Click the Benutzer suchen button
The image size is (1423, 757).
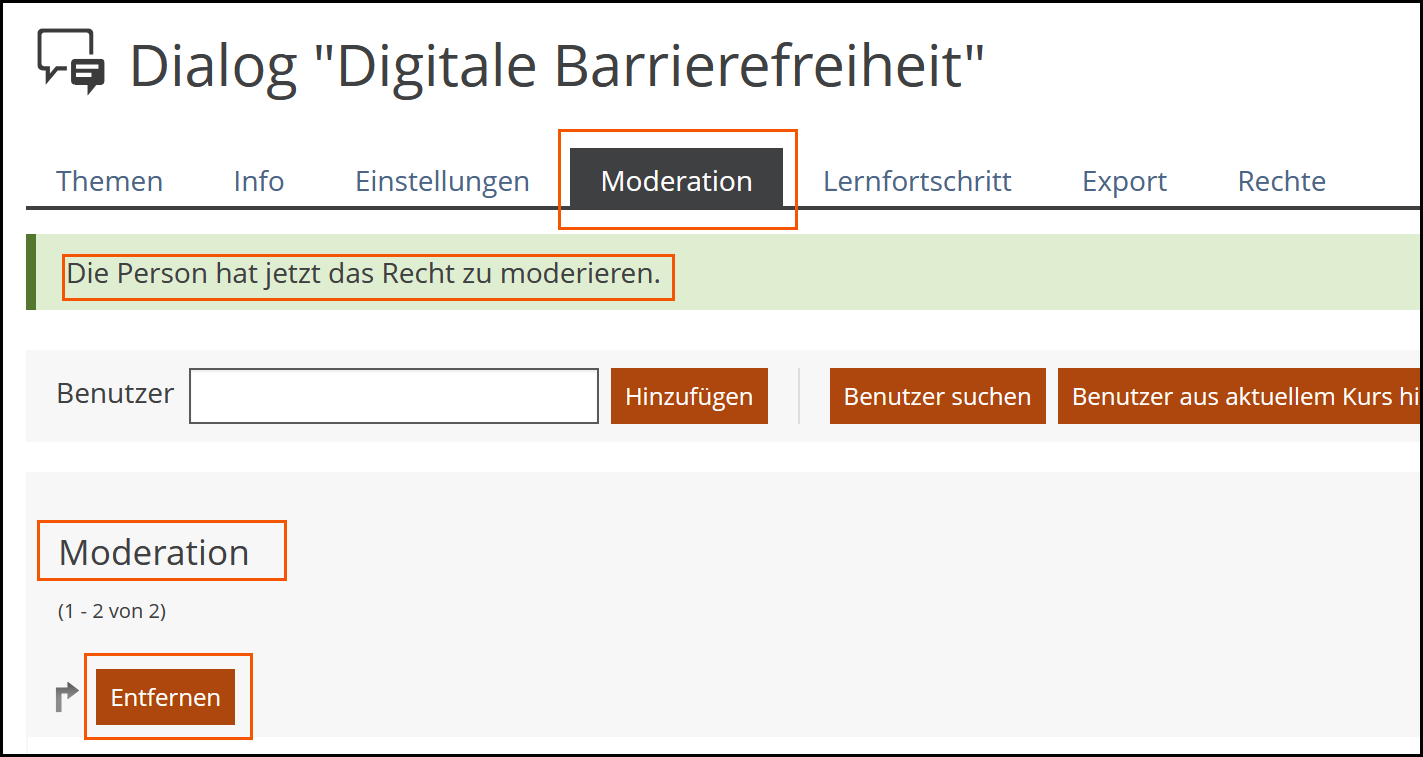tap(937, 396)
